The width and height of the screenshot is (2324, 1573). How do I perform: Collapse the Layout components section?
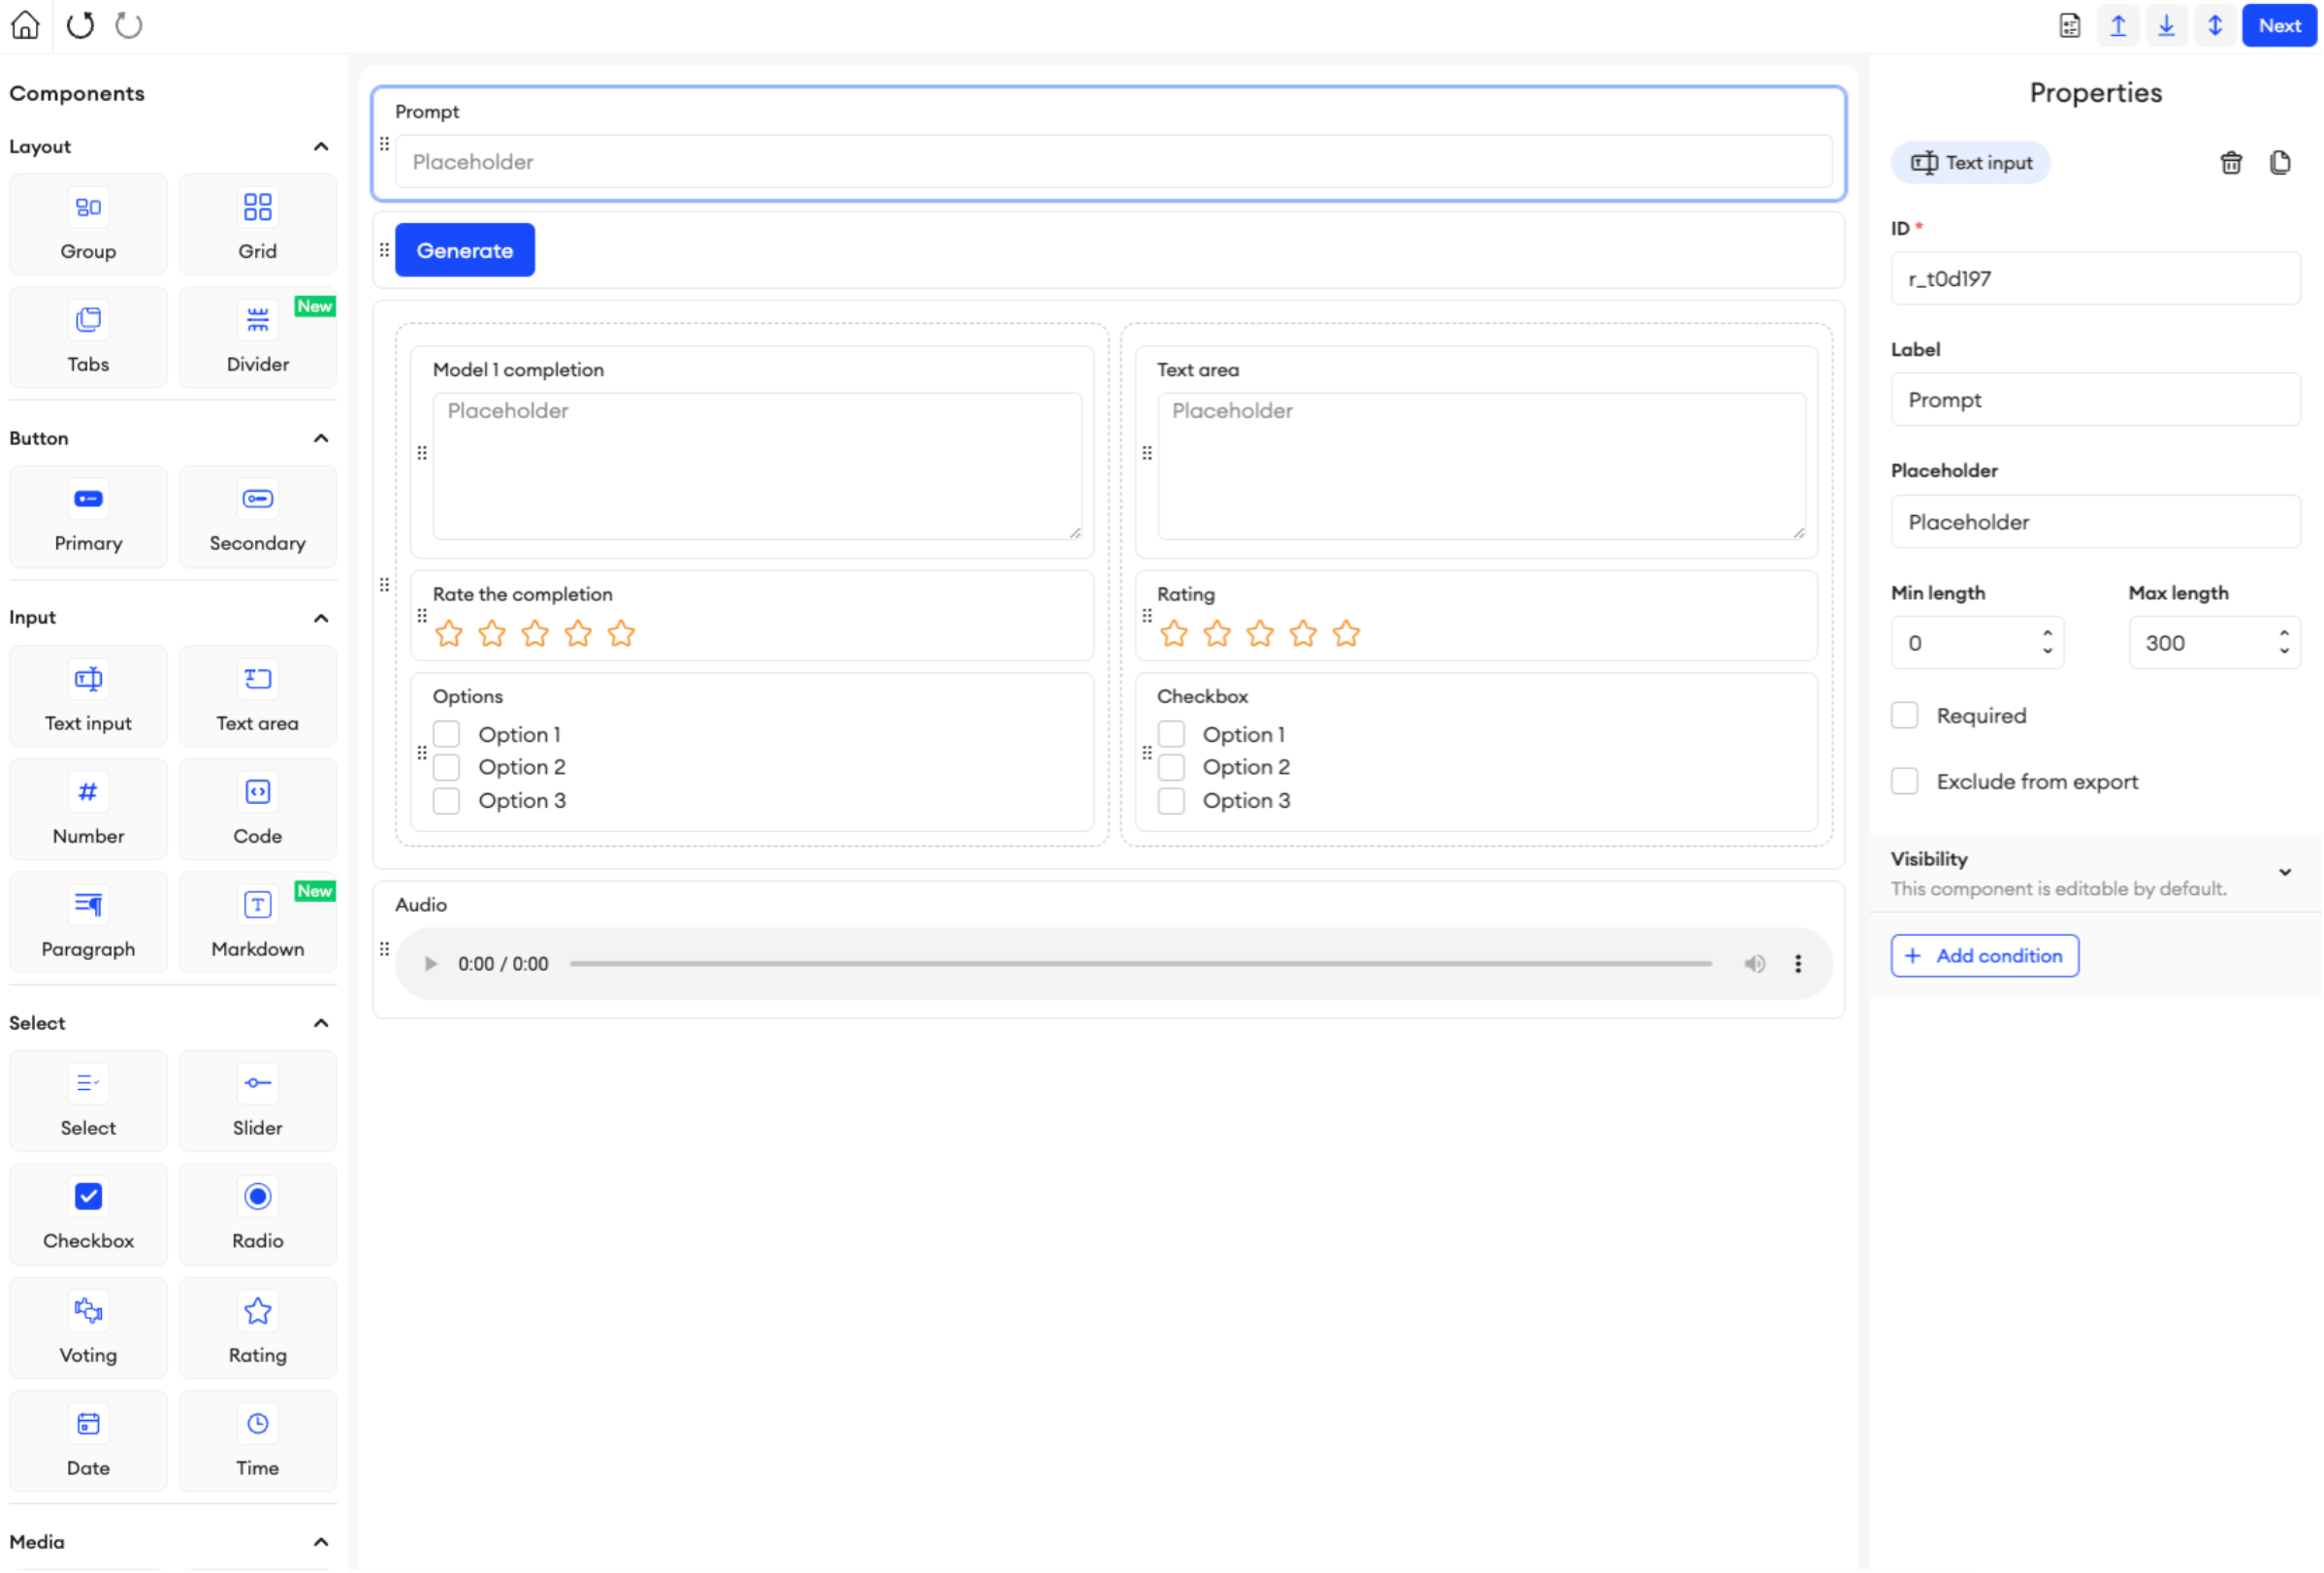click(x=320, y=146)
